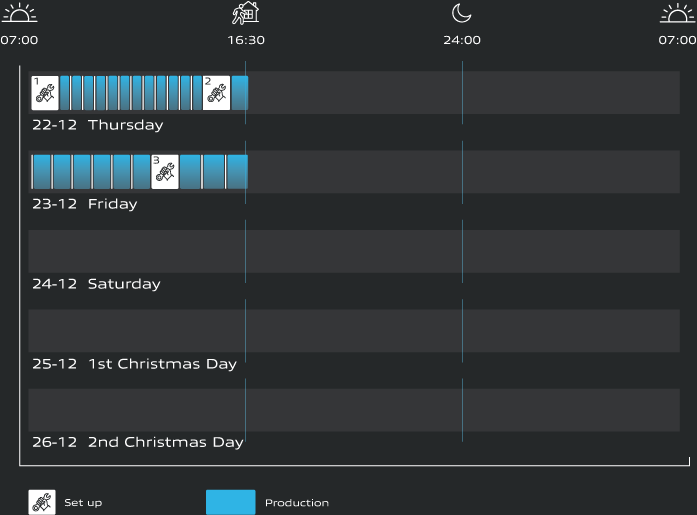Screen dimensions: 697x515
Task: Click the house icon above 16:30
Action: [x=246, y=13]
